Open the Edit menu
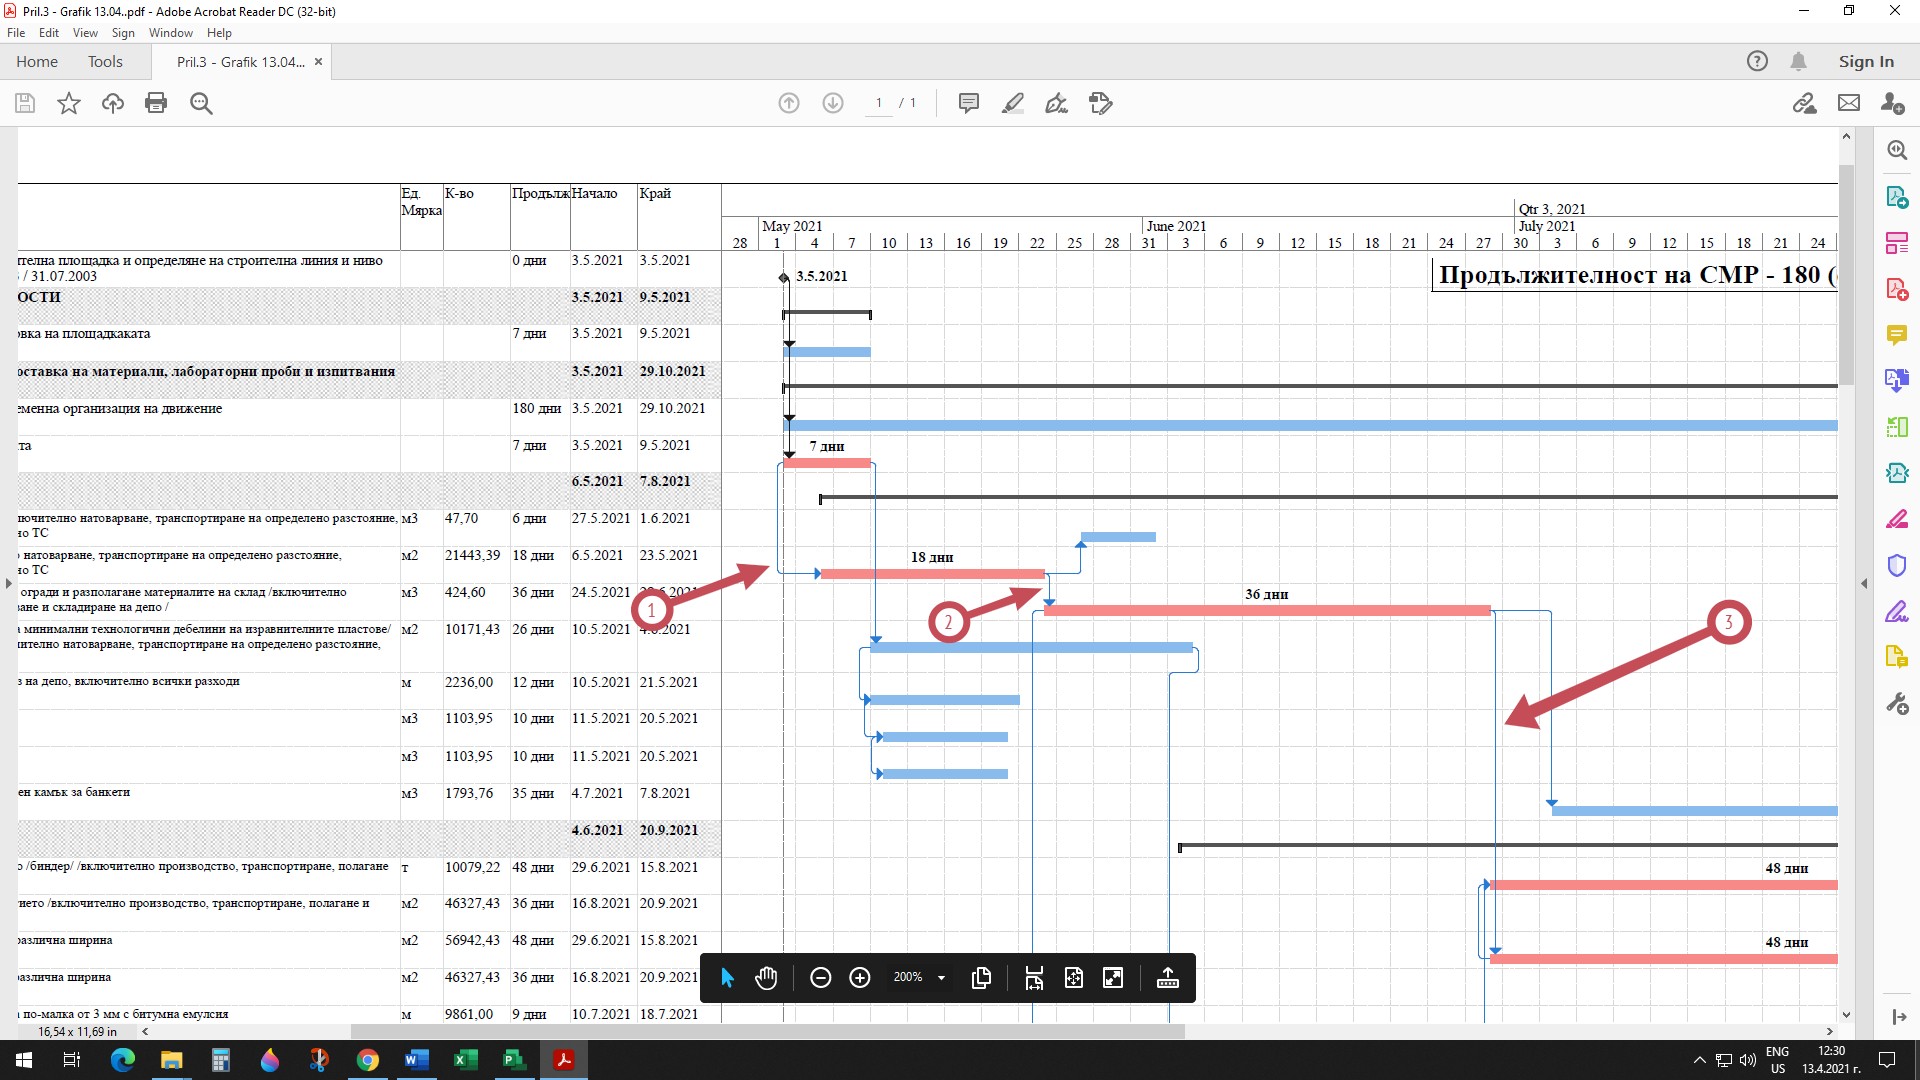The image size is (1920, 1080). (x=49, y=33)
